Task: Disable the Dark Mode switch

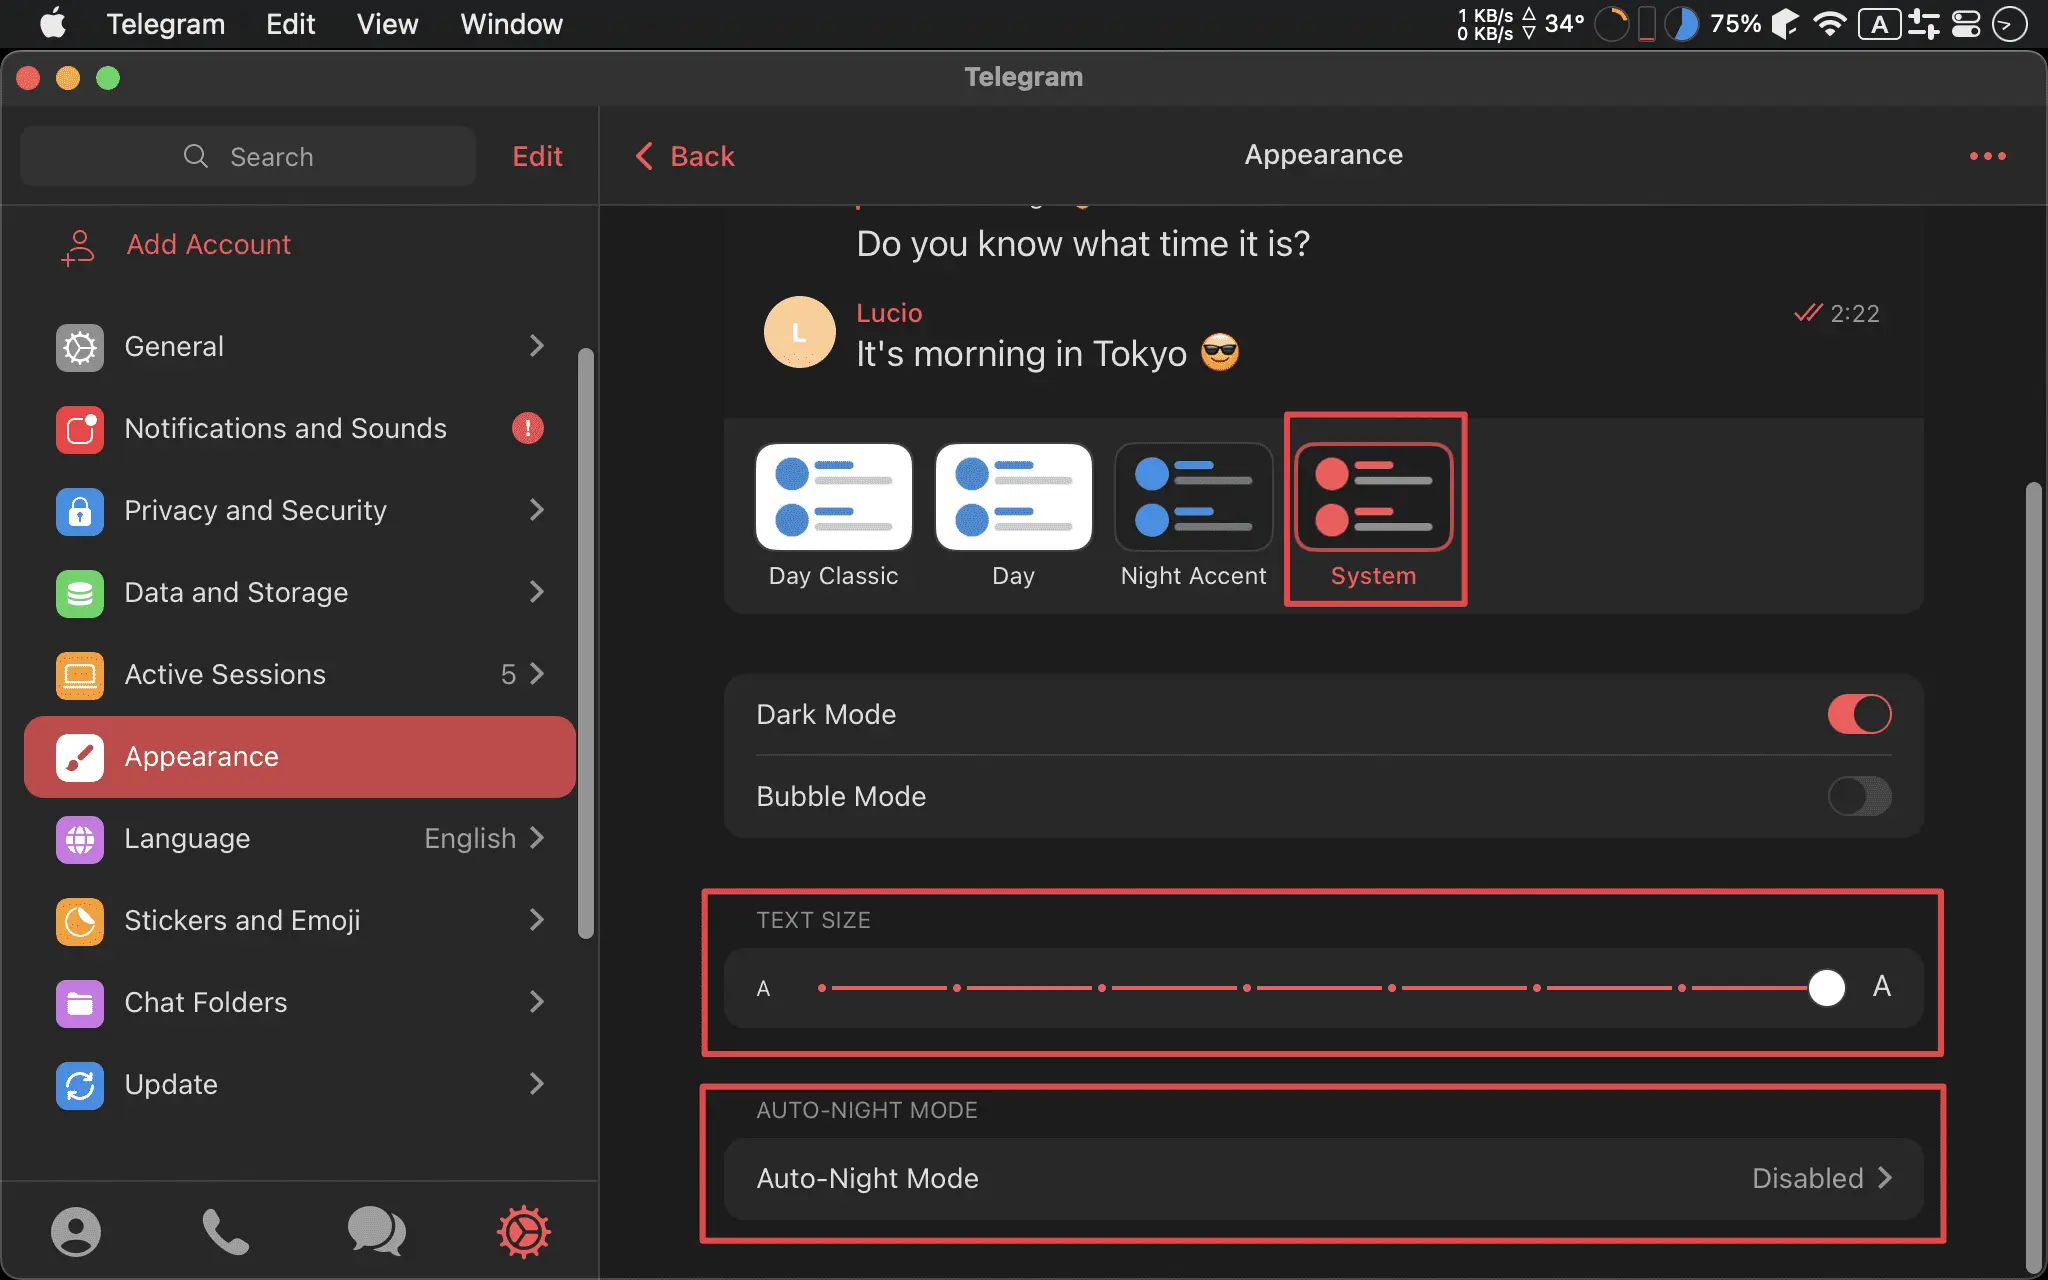Action: click(1859, 714)
